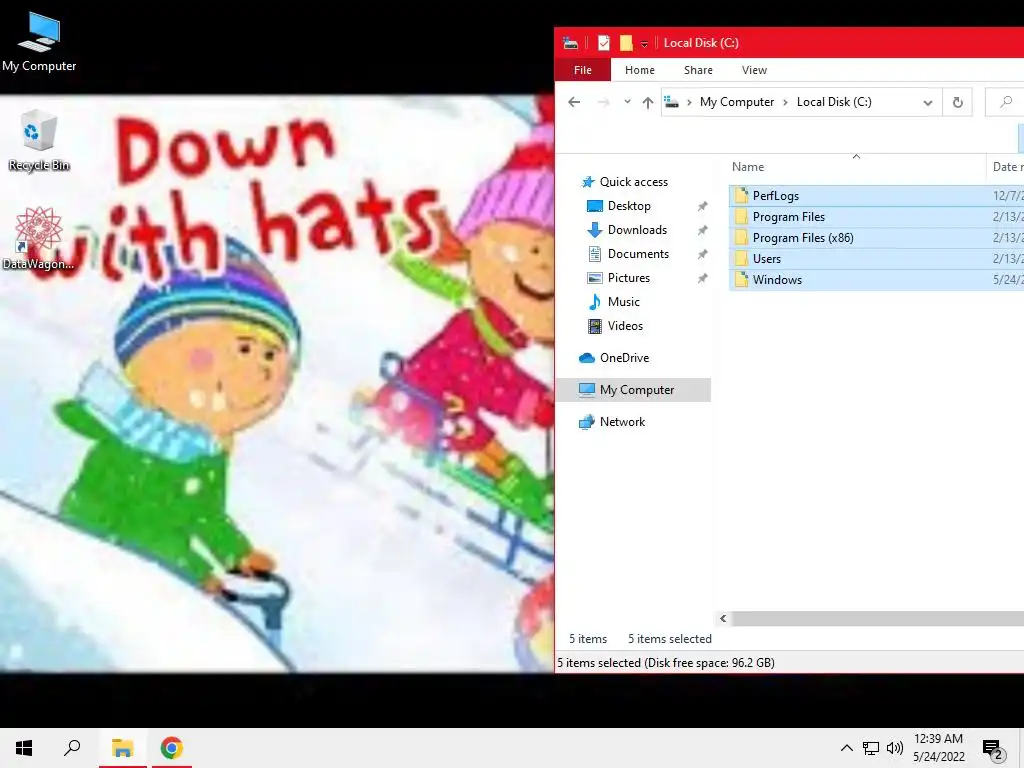Viewport: 1024px width, 768px height.
Task: Launch the DataWagon desktop shortcut
Action: [39, 238]
